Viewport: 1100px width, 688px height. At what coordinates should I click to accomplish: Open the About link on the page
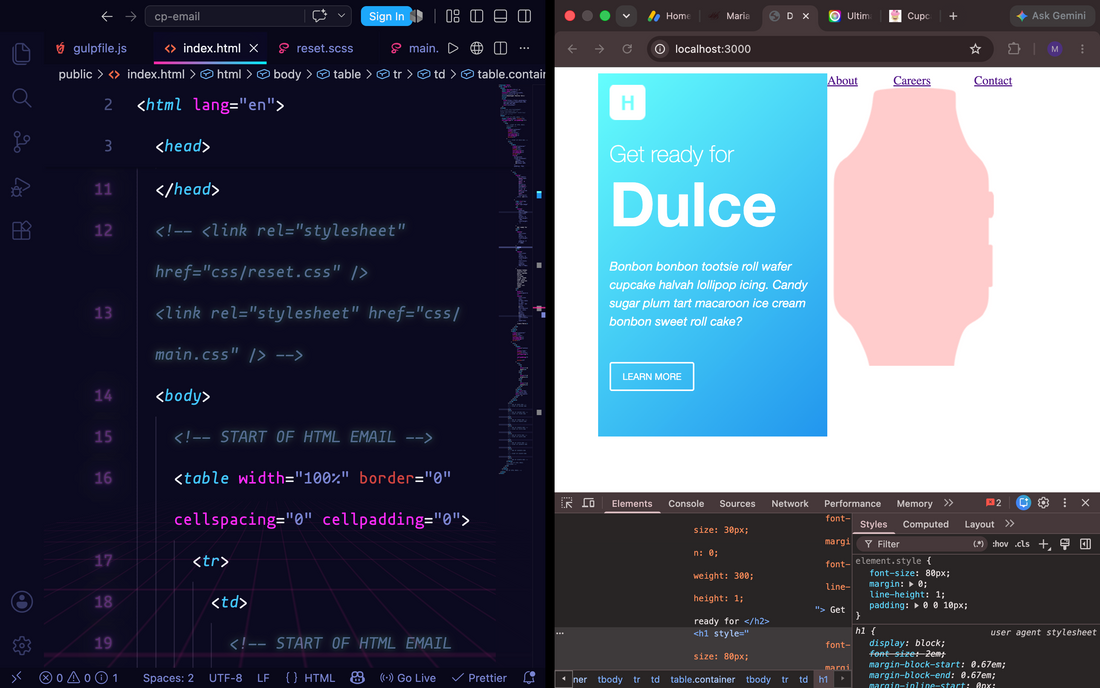point(842,81)
